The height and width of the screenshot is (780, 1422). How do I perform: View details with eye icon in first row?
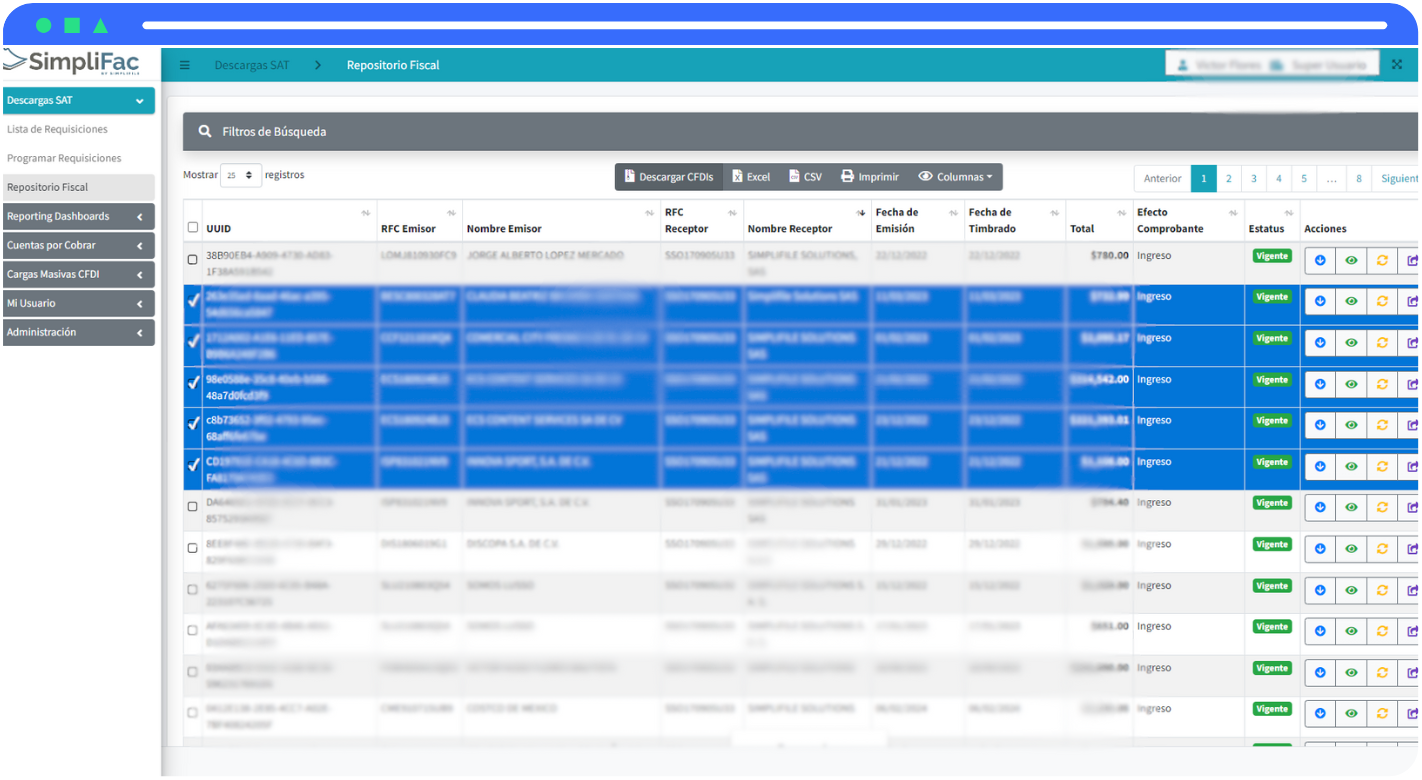(1351, 260)
